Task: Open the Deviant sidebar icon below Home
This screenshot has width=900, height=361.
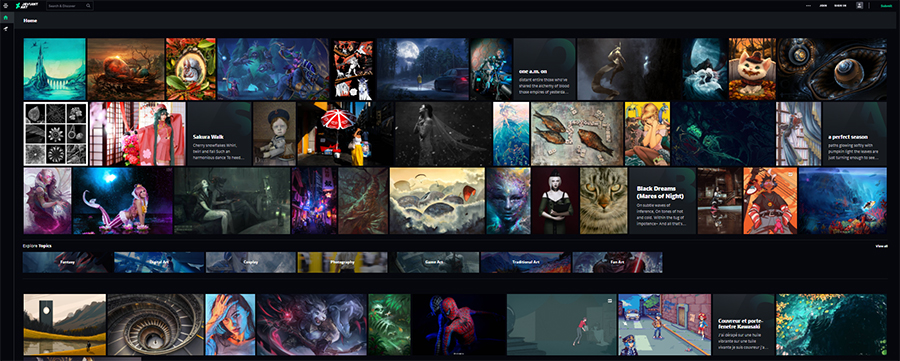Action: pyautogui.click(x=6, y=29)
